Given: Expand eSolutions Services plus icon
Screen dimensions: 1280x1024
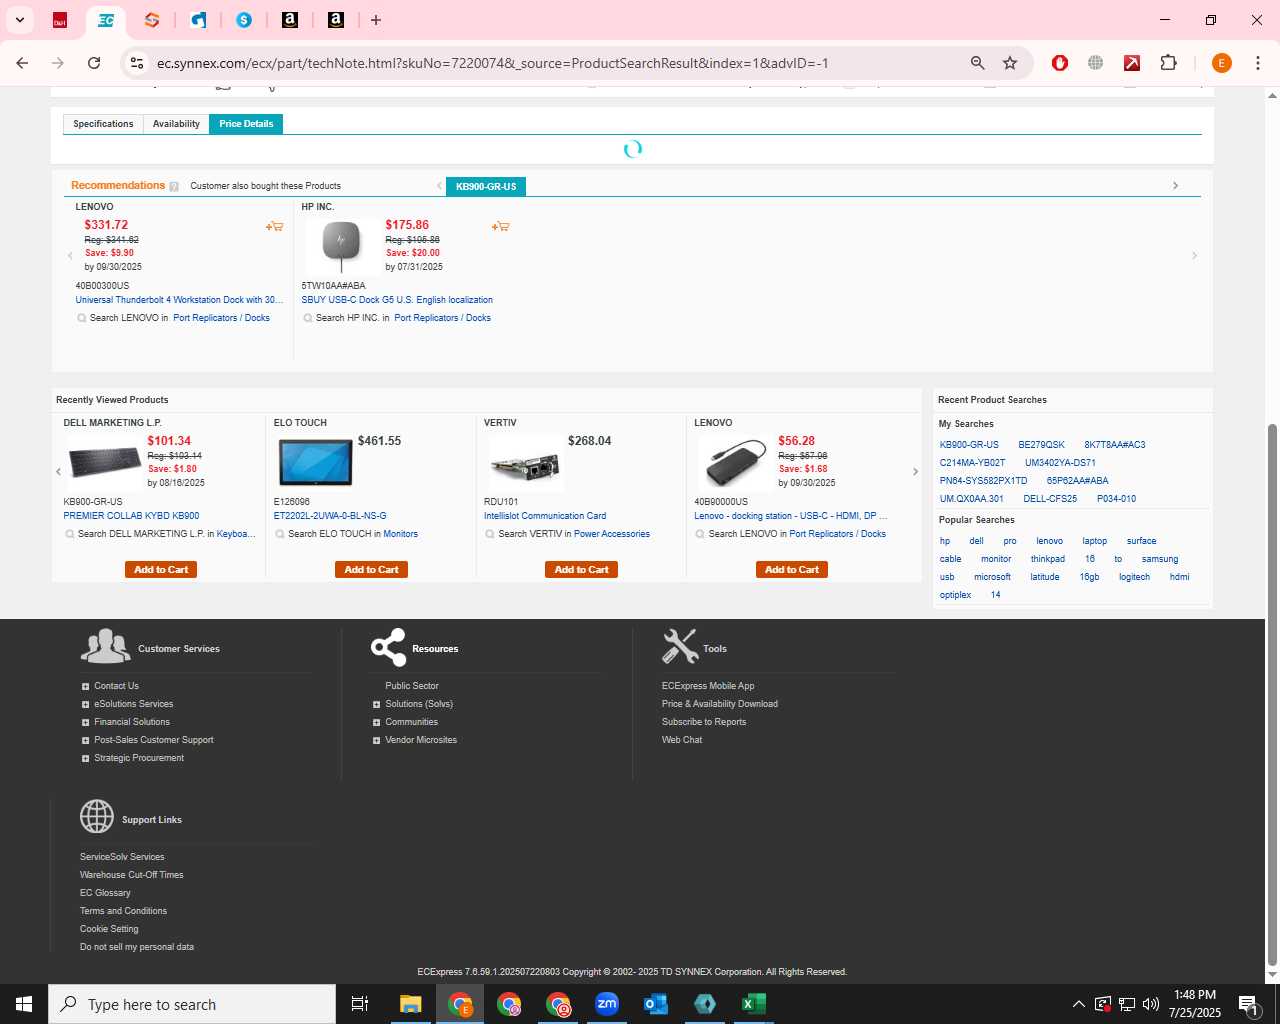Looking at the screenshot, I should pyautogui.click(x=85, y=704).
